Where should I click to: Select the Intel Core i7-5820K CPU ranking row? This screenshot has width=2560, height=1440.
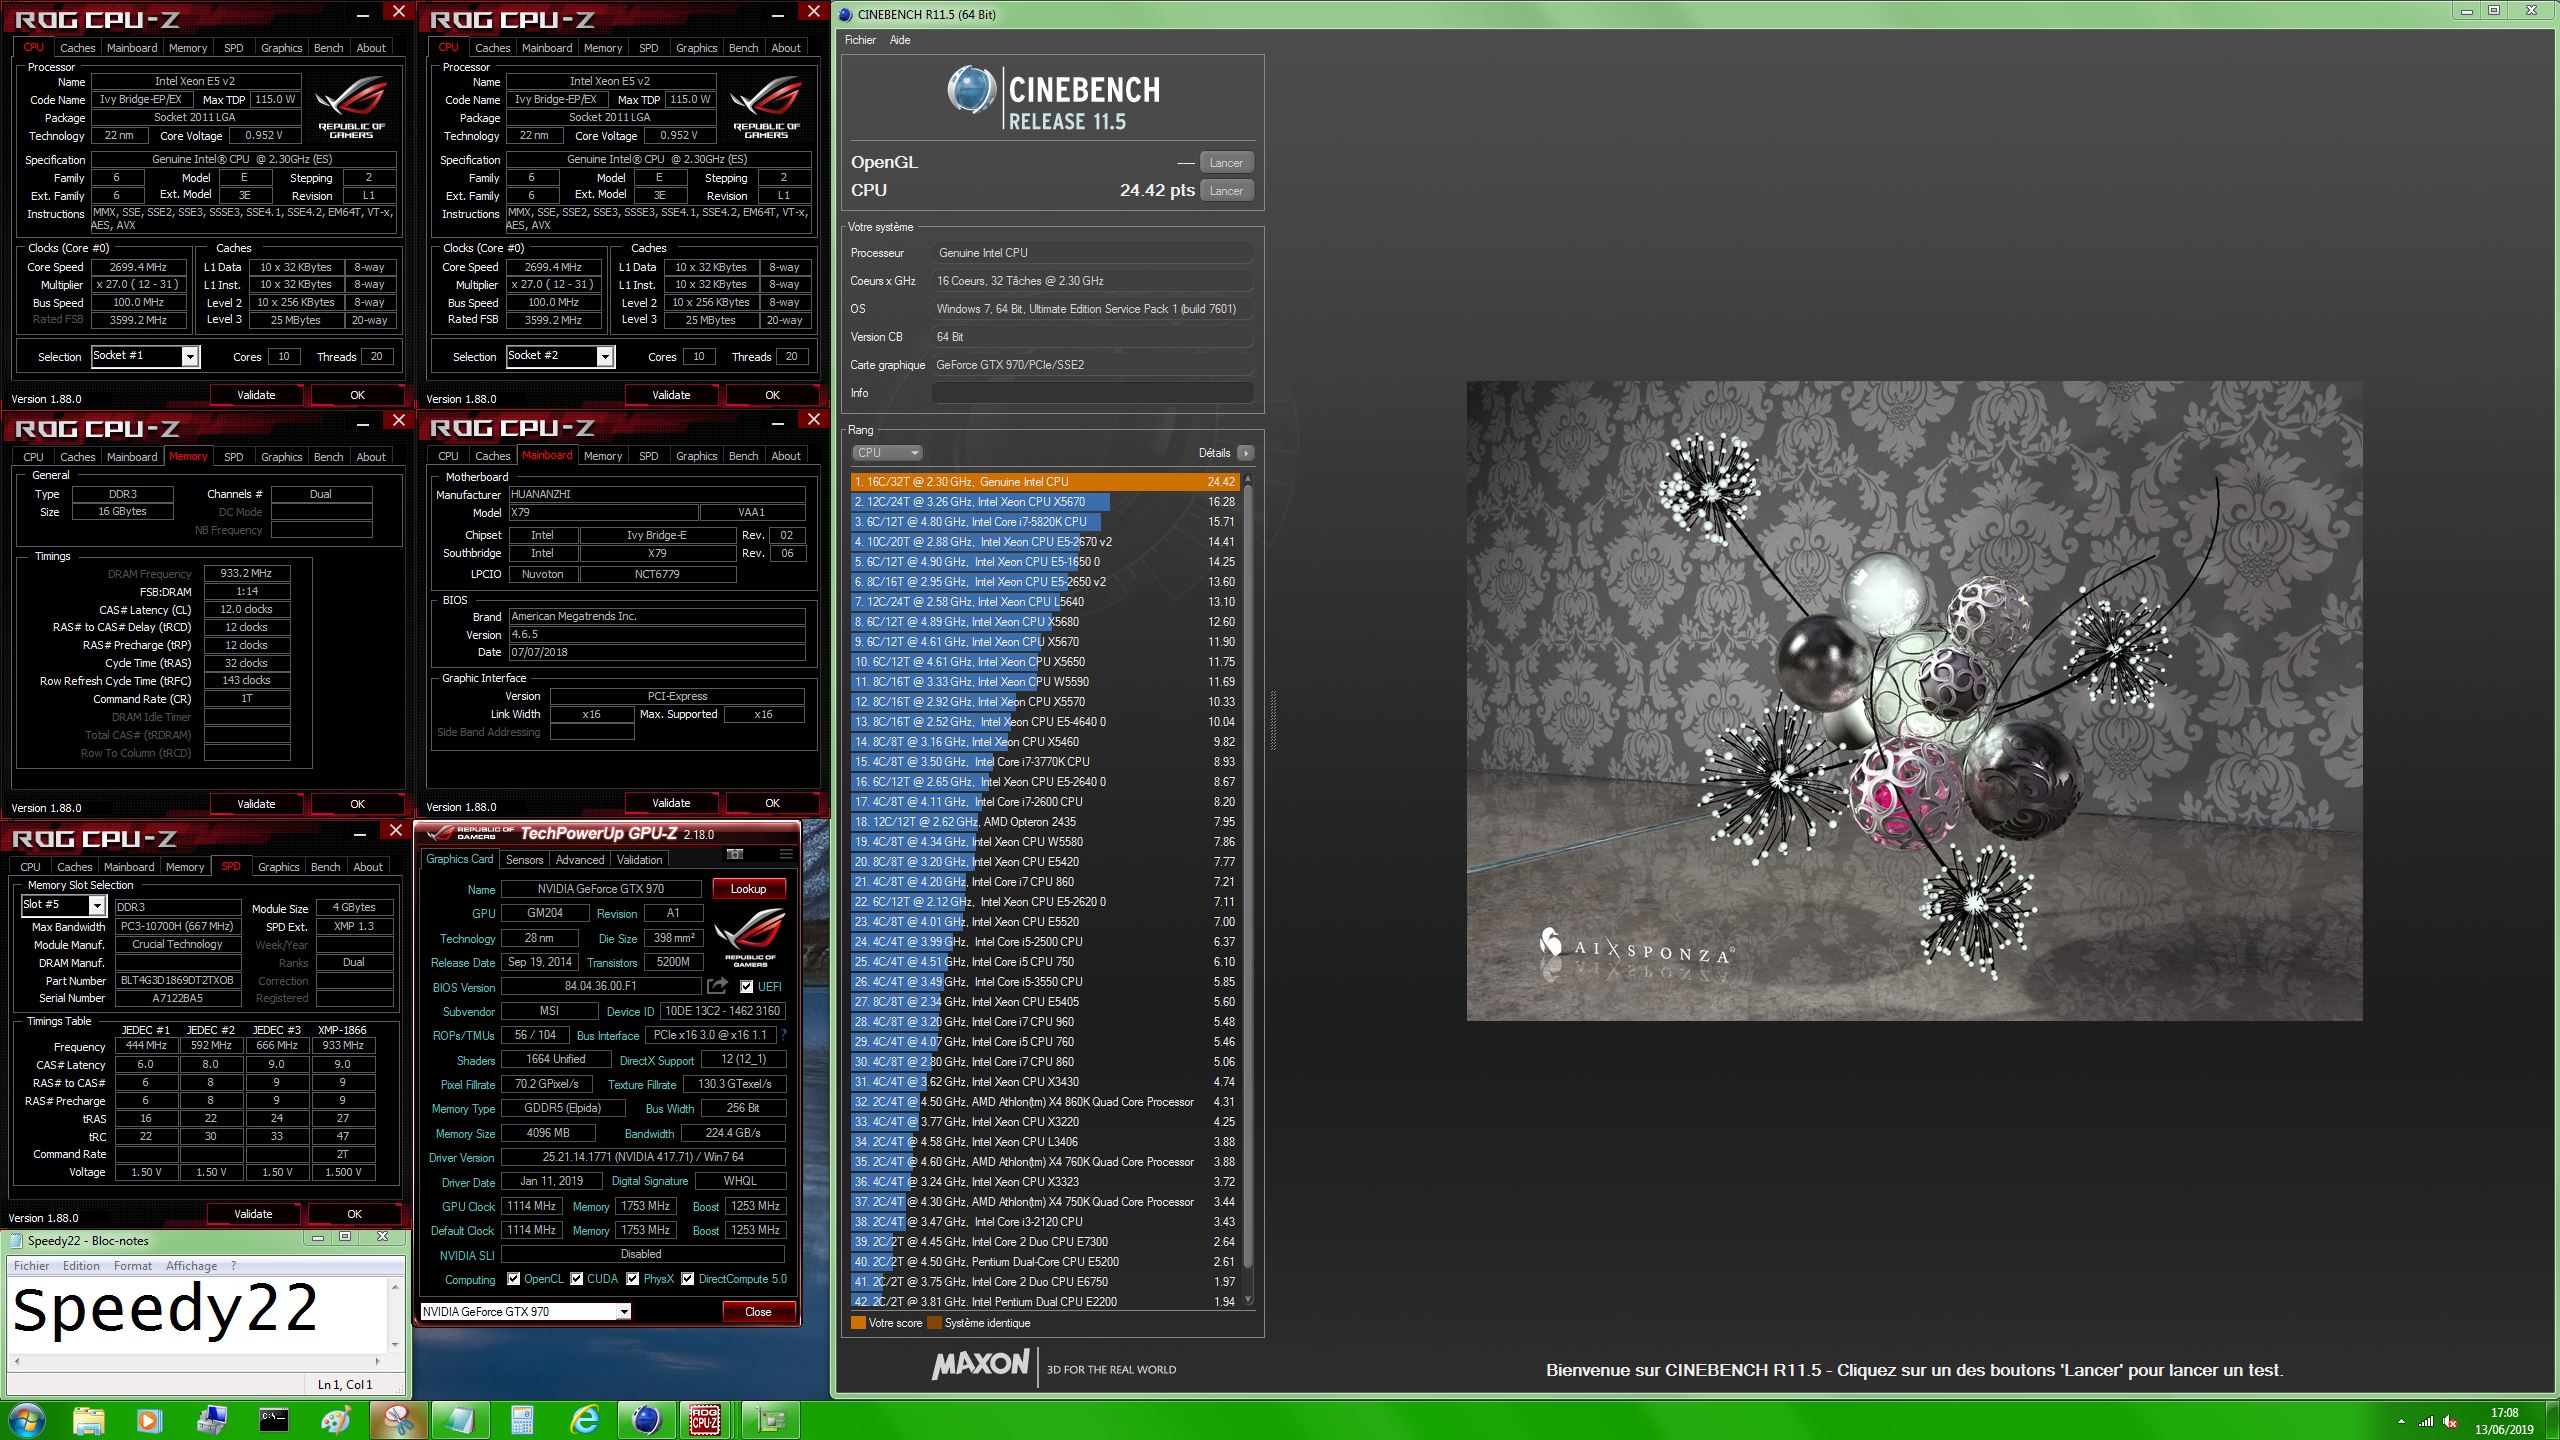click(1044, 522)
